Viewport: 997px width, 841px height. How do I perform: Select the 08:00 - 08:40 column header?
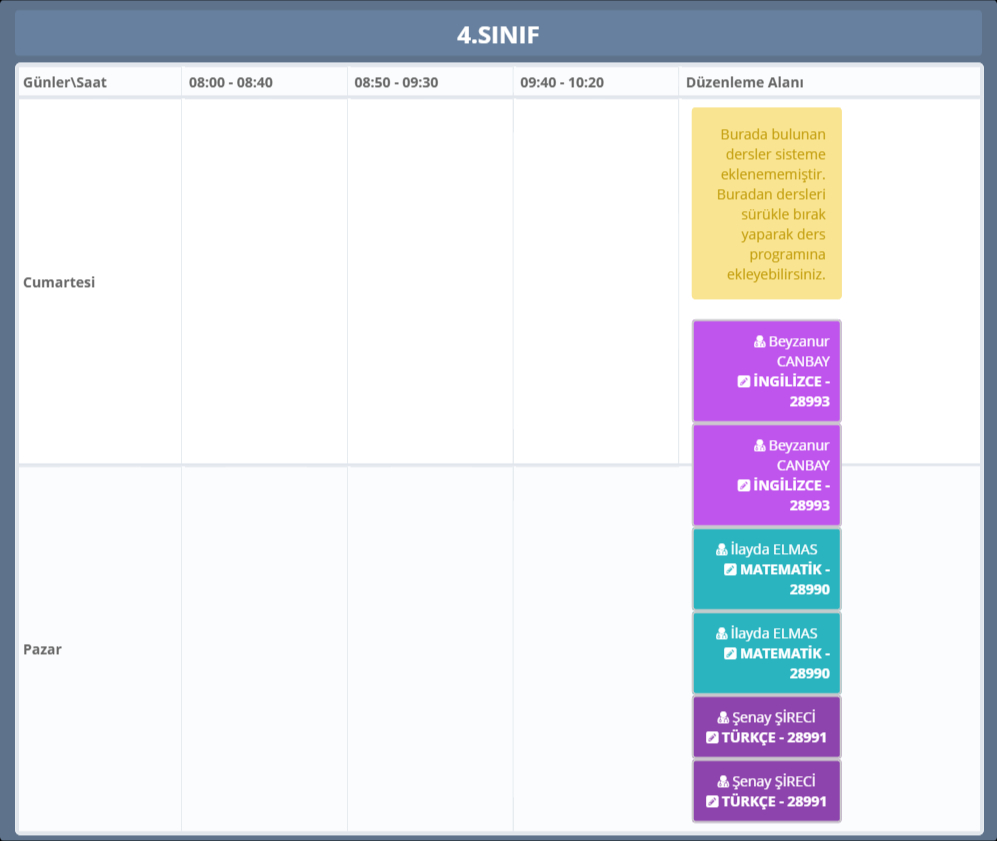click(x=230, y=82)
